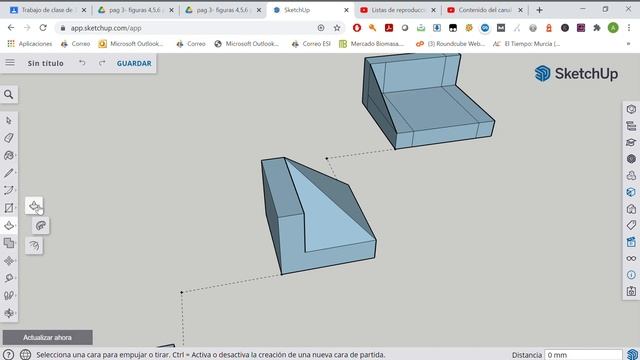Click the Distancia measurement field

pyautogui.click(x=583, y=355)
